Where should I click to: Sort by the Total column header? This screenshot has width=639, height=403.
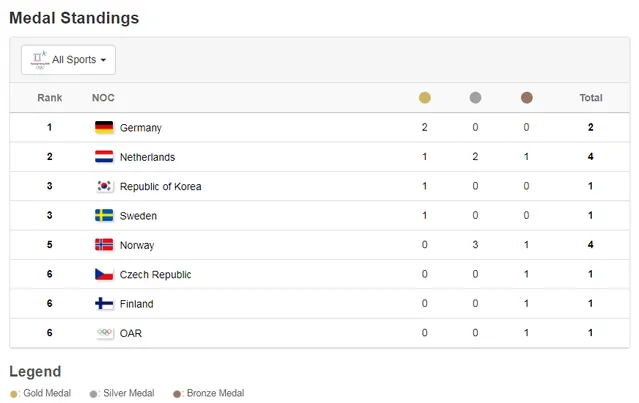point(591,98)
